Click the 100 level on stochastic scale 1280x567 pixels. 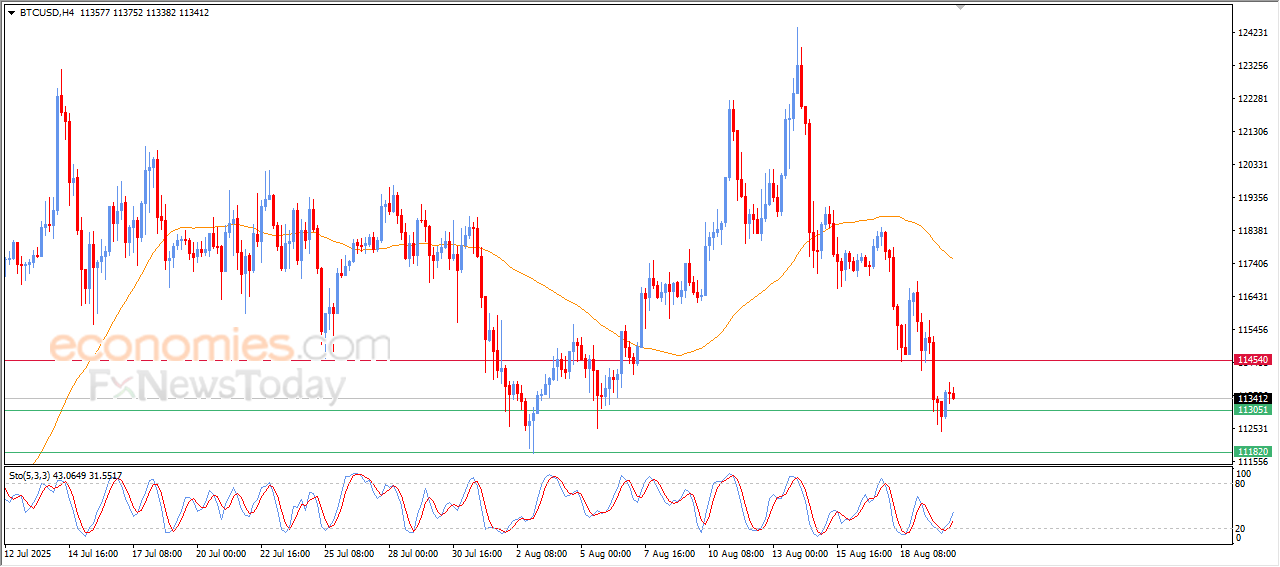click(x=1244, y=472)
